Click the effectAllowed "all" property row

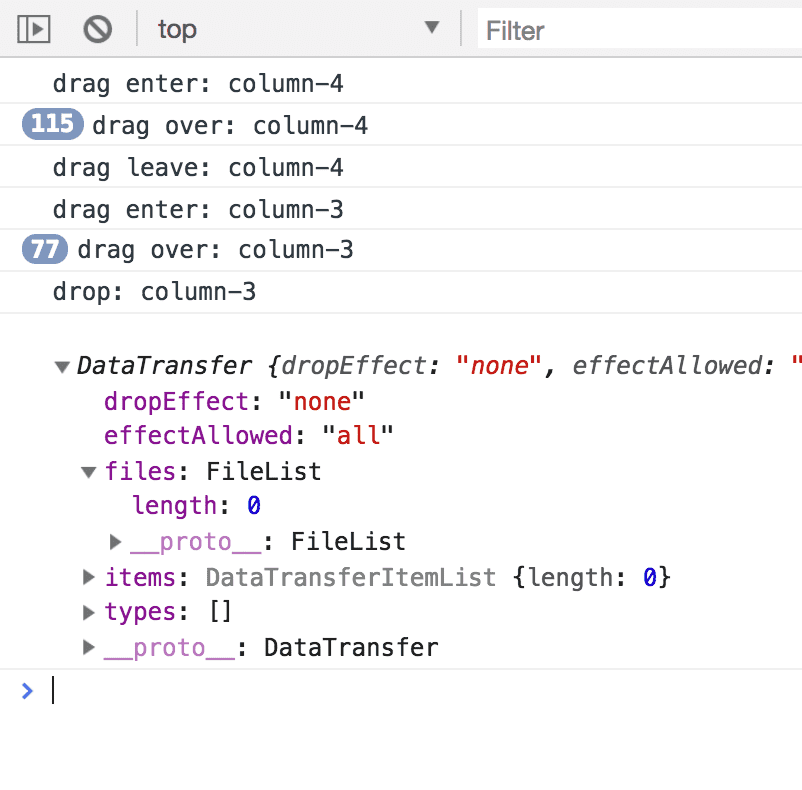click(249, 435)
